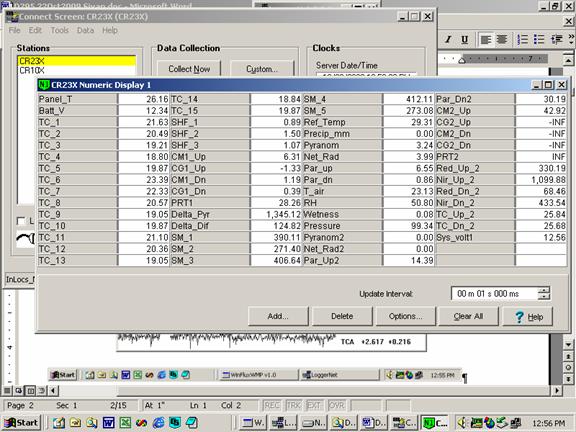The height and width of the screenshot is (432, 576).
Task: Increase Update Interval with up spinner
Action: click(544, 290)
